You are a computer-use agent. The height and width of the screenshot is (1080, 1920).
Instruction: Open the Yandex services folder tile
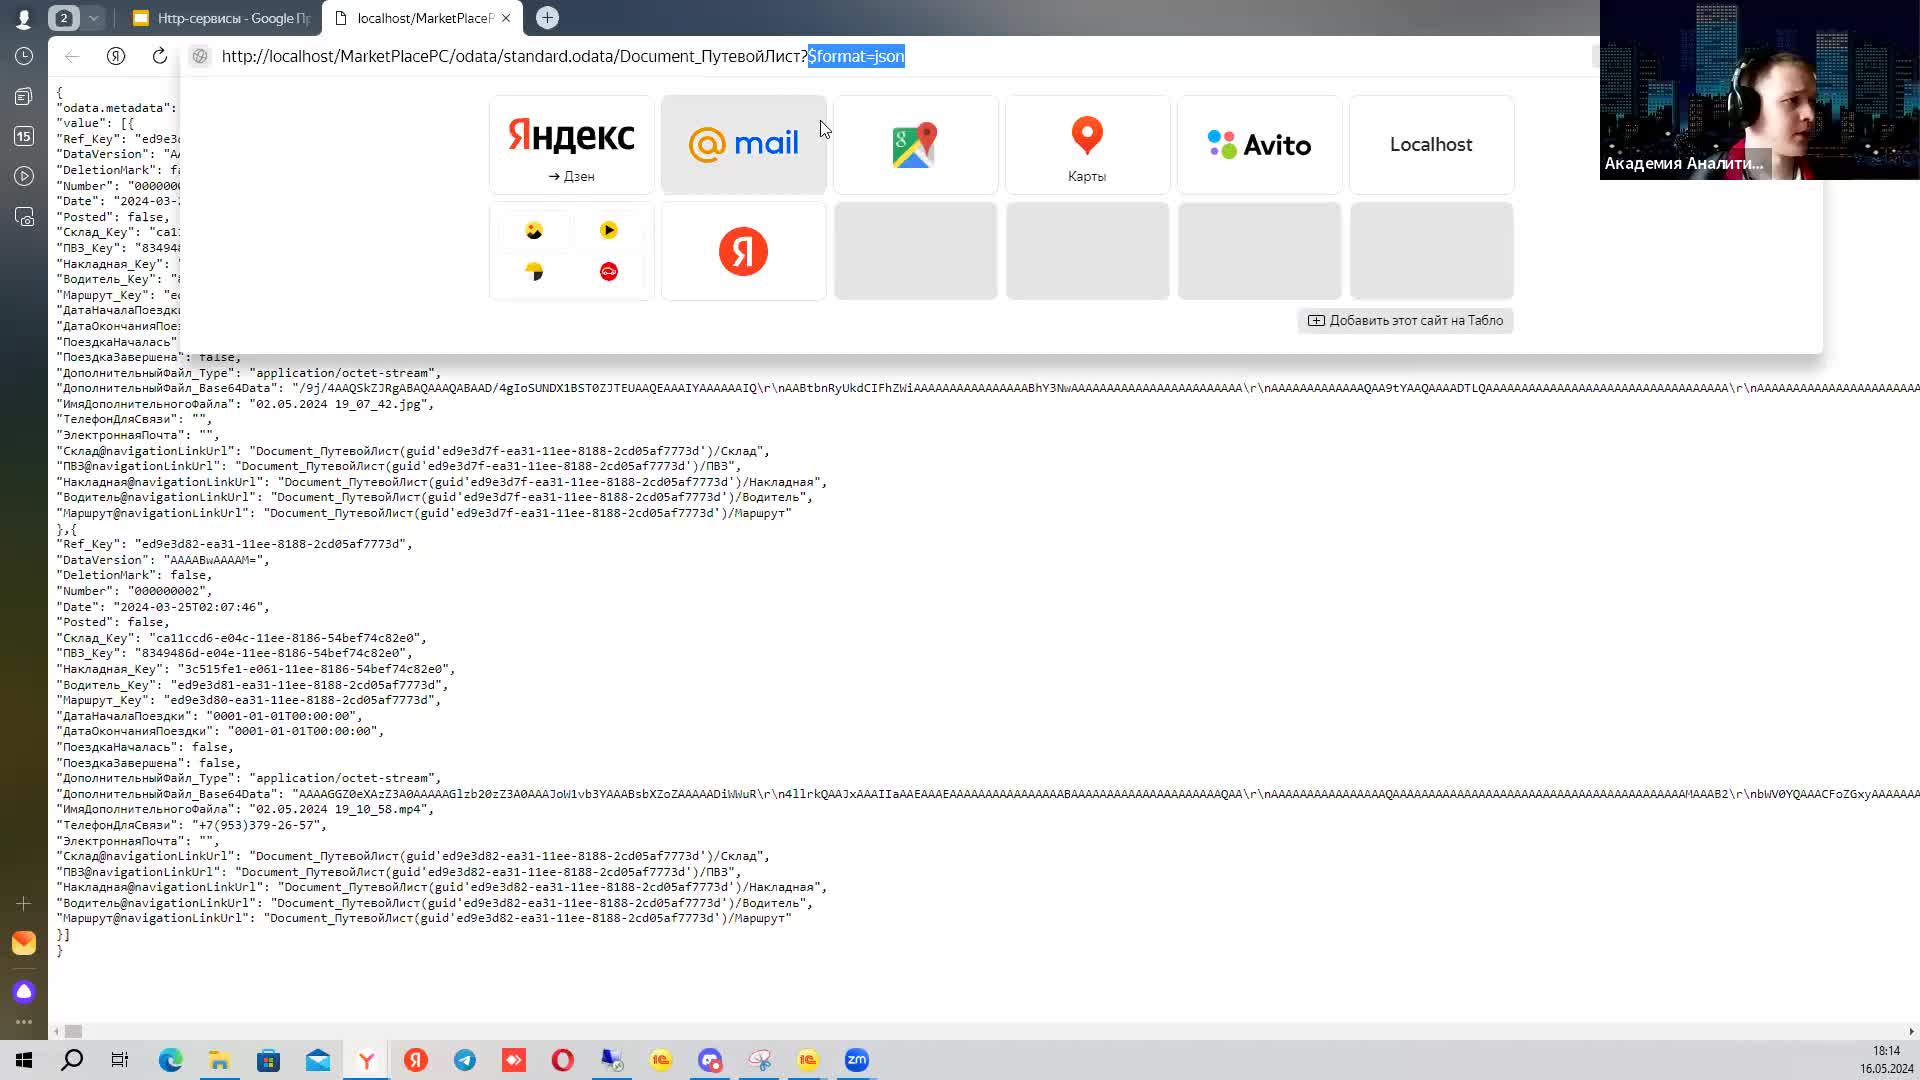click(572, 251)
